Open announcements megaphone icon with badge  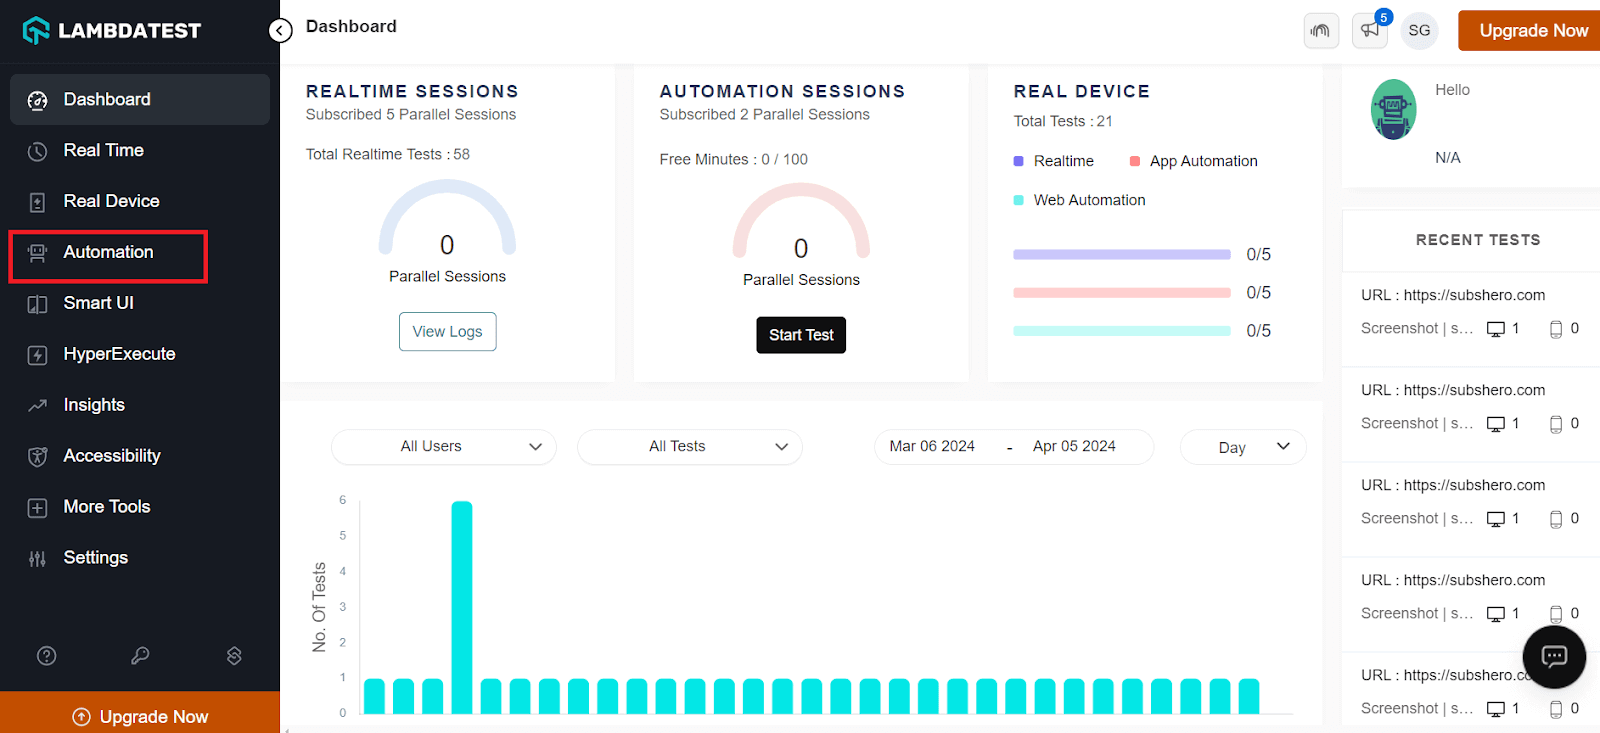[1370, 30]
